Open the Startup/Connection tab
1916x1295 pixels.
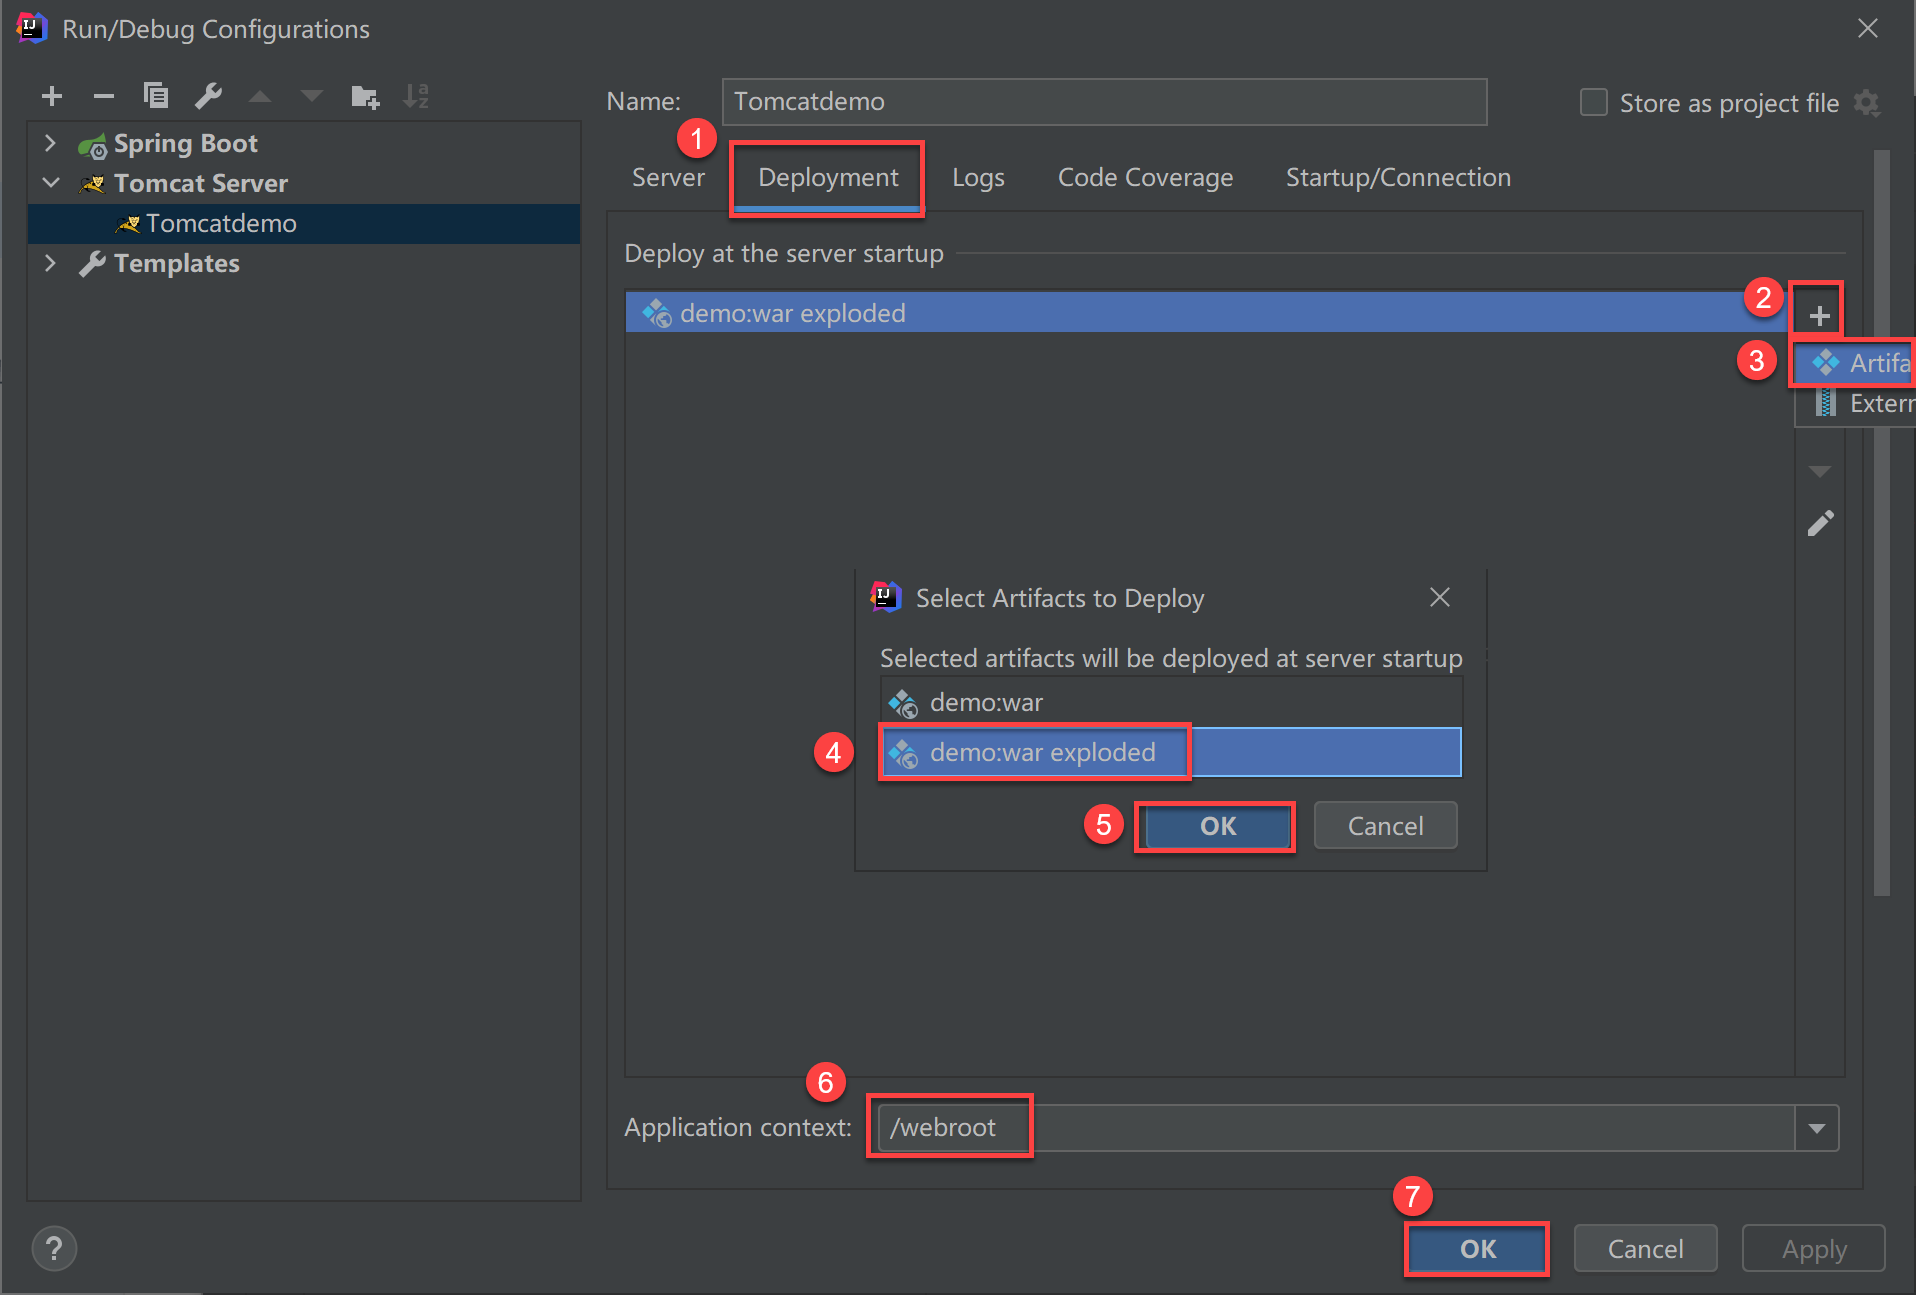[1398, 177]
